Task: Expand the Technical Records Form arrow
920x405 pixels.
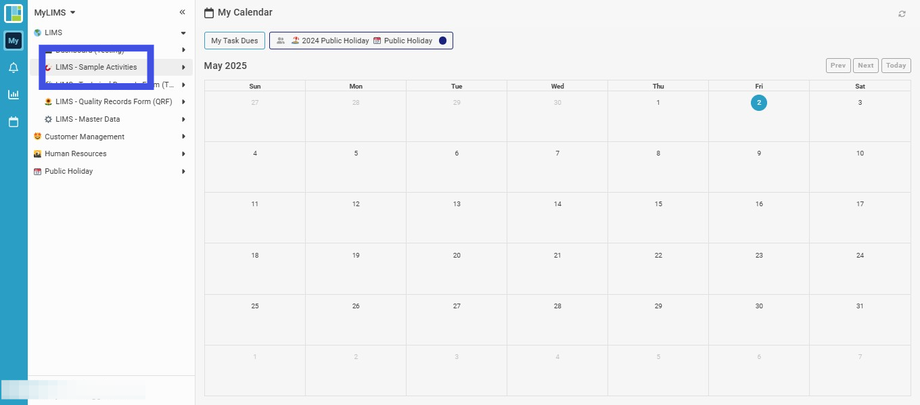Action: click(x=184, y=85)
